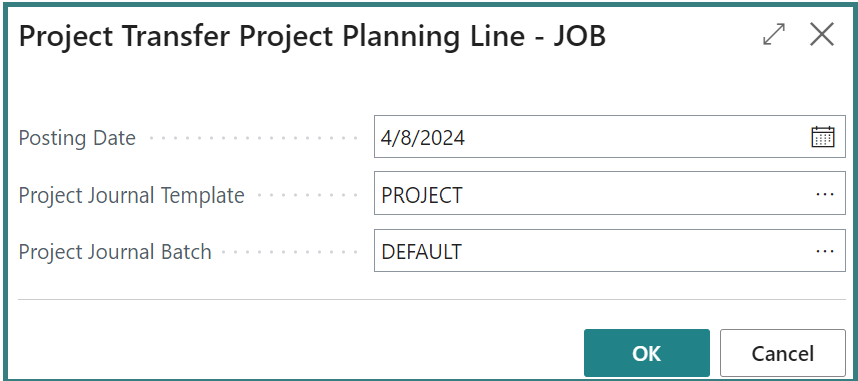The image size is (858, 381).
Task: Click the dotted leader after Posting Date
Action: [x=253, y=138]
